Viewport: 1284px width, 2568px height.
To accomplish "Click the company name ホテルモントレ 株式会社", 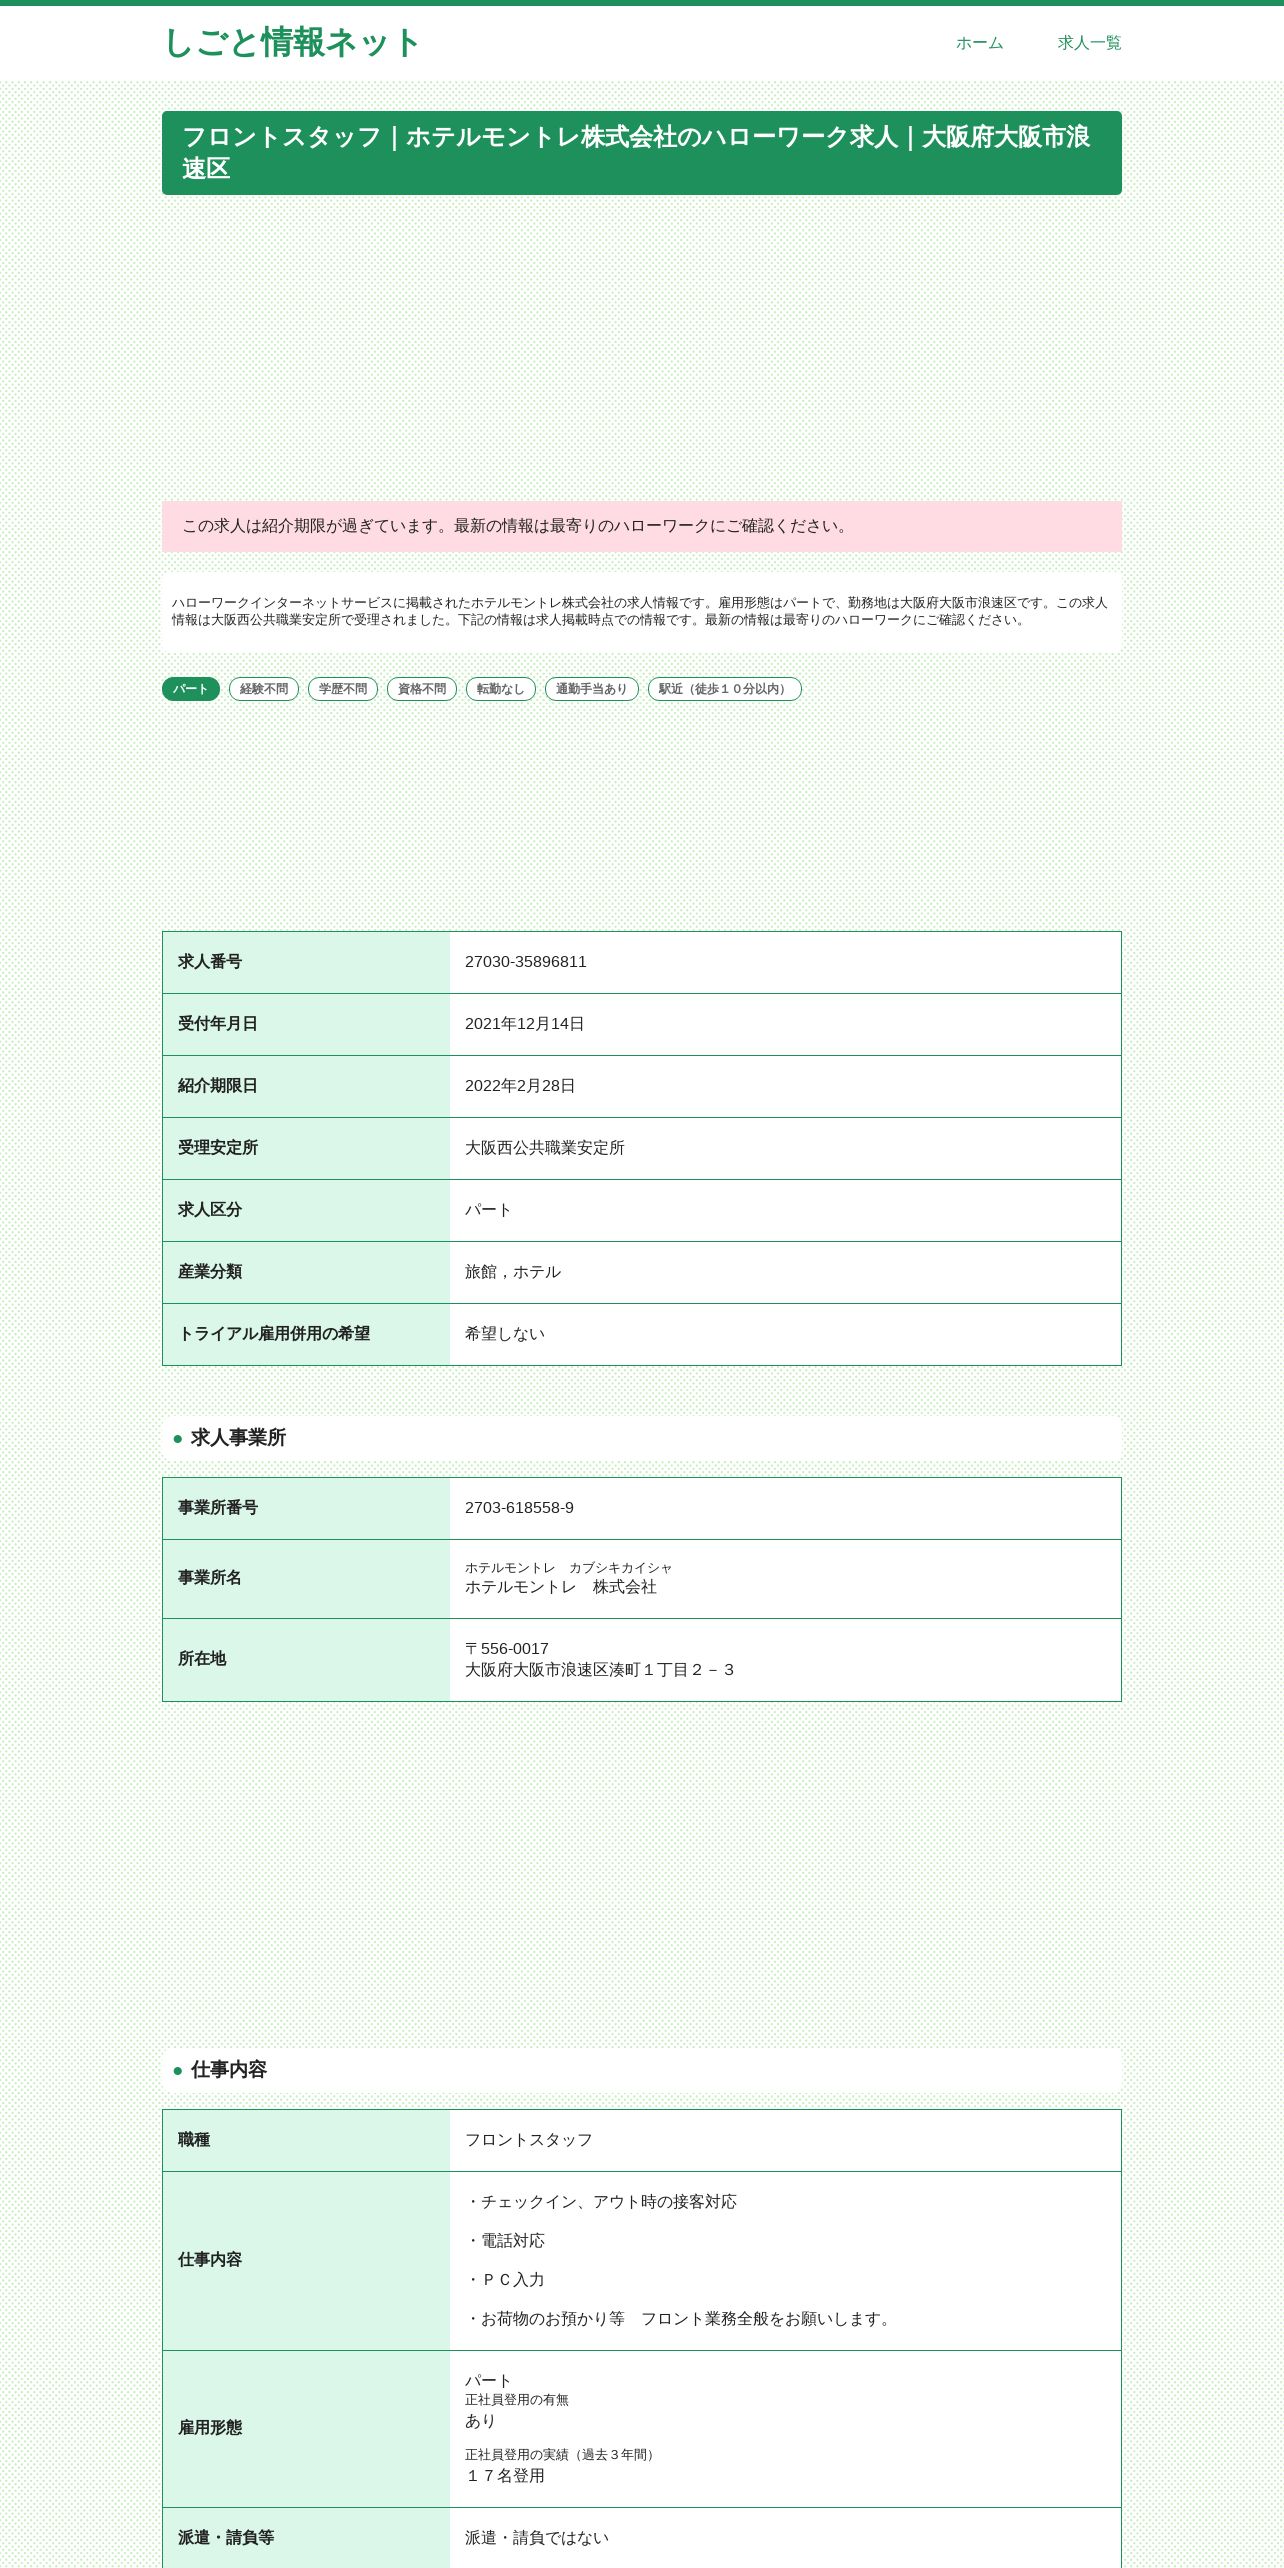I will (x=561, y=1587).
